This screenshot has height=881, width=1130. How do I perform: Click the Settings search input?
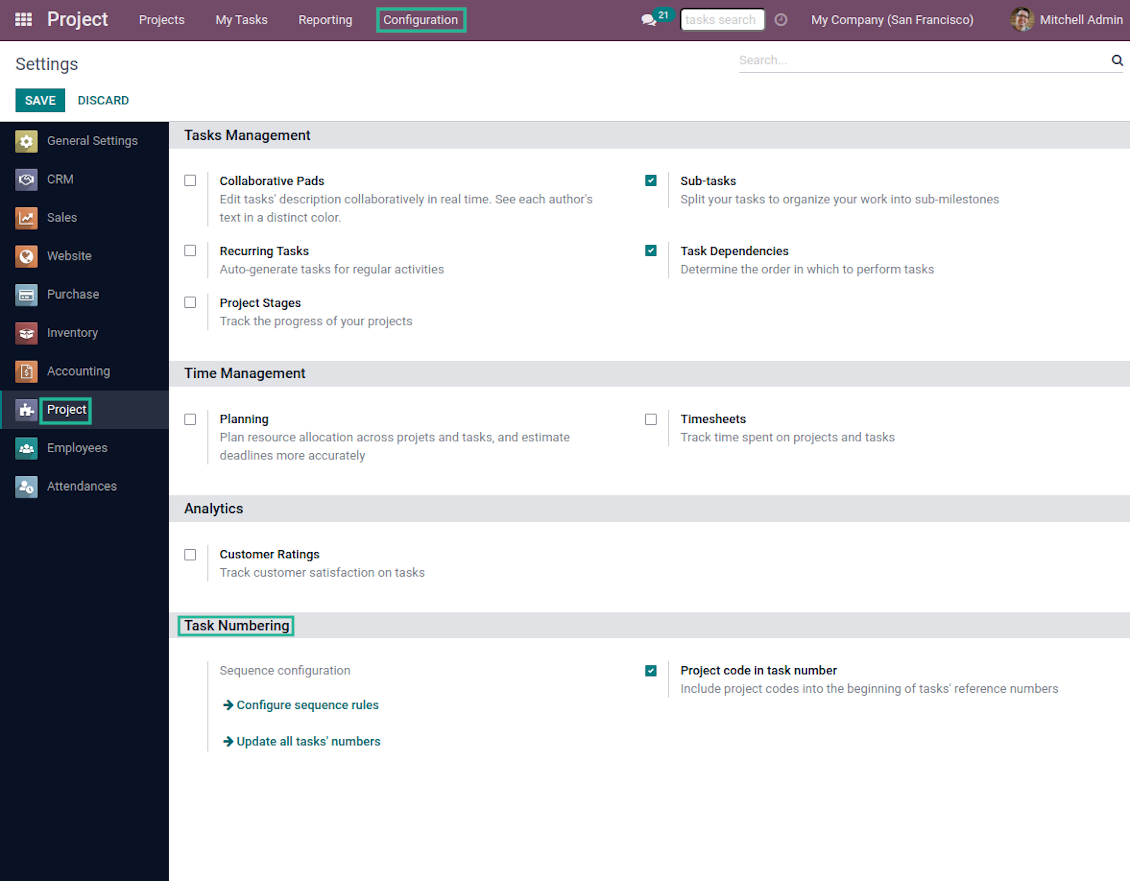tap(923, 60)
